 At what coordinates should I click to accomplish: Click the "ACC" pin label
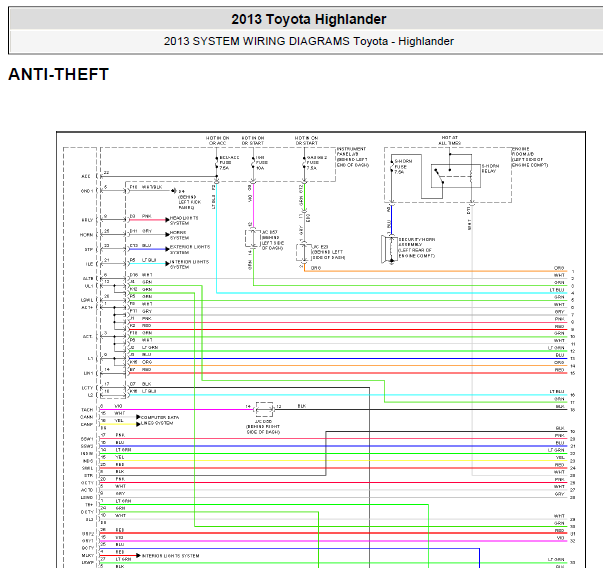(x=86, y=176)
